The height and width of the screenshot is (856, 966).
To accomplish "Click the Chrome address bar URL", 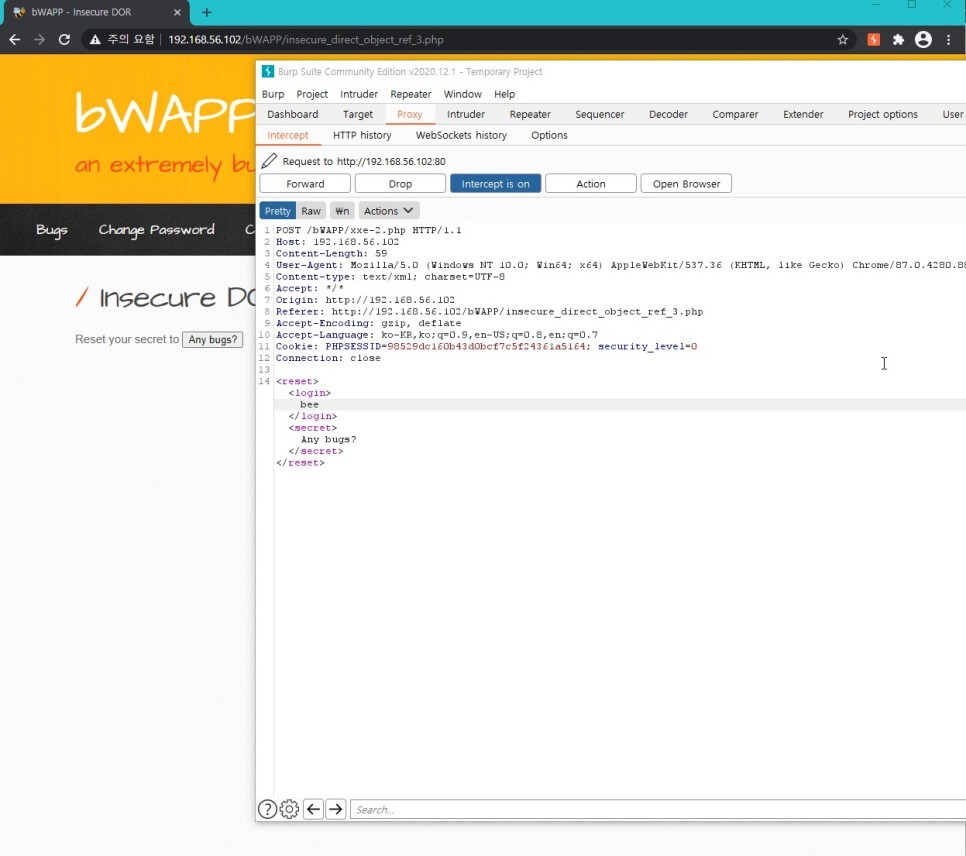I will (306, 39).
